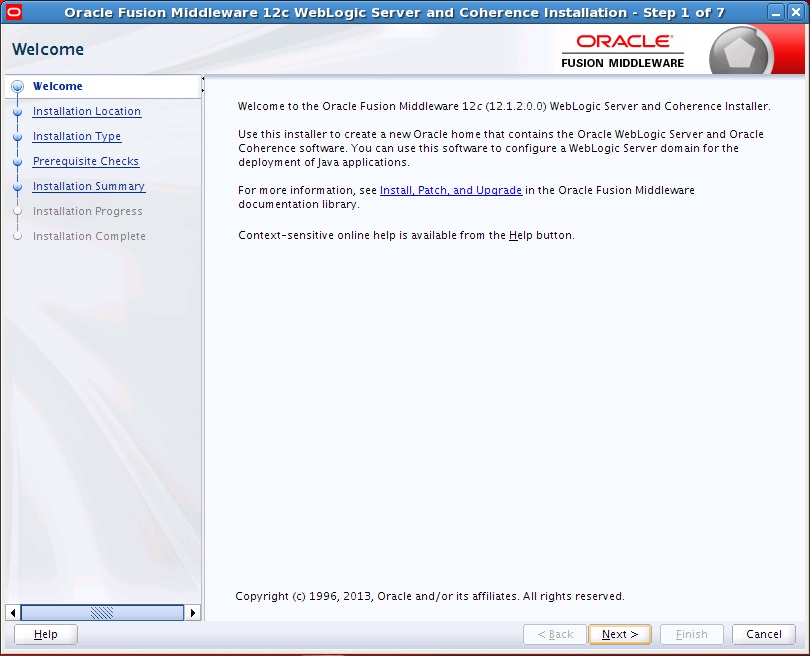Viewport: 810px width, 656px height.
Task: Click the Installation Type step bullet
Action: point(18,136)
